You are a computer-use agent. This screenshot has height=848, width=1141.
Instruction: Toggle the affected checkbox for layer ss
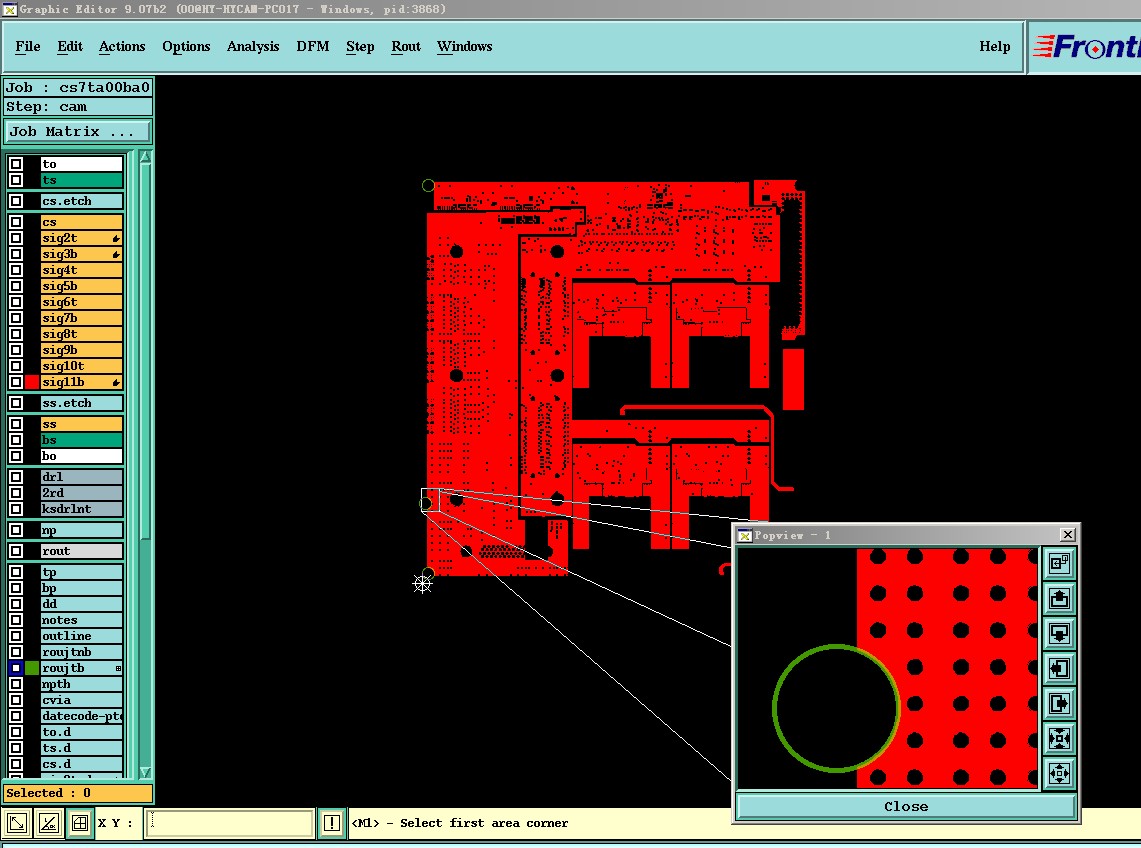16,424
